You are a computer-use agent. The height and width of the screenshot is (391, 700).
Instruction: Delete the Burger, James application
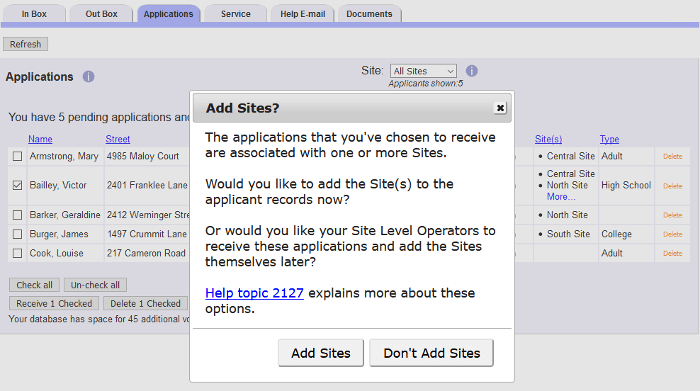pyautogui.click(x=672, y=234)
